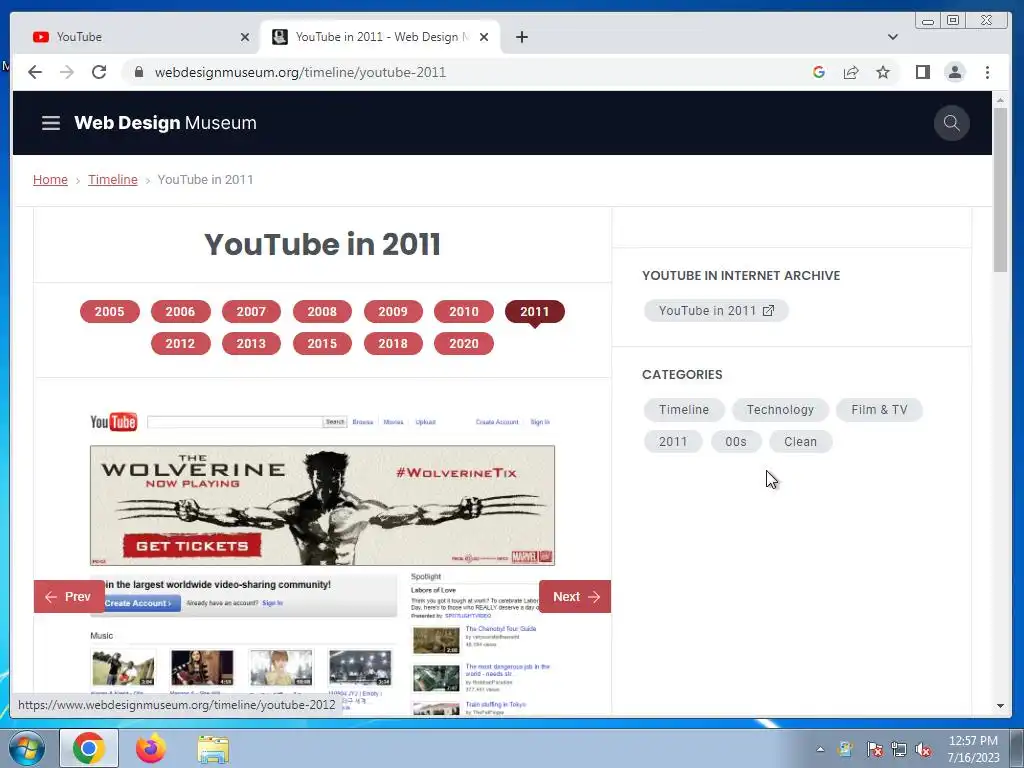
Task: Select the 2009 year pill
Action: (393, 312)
